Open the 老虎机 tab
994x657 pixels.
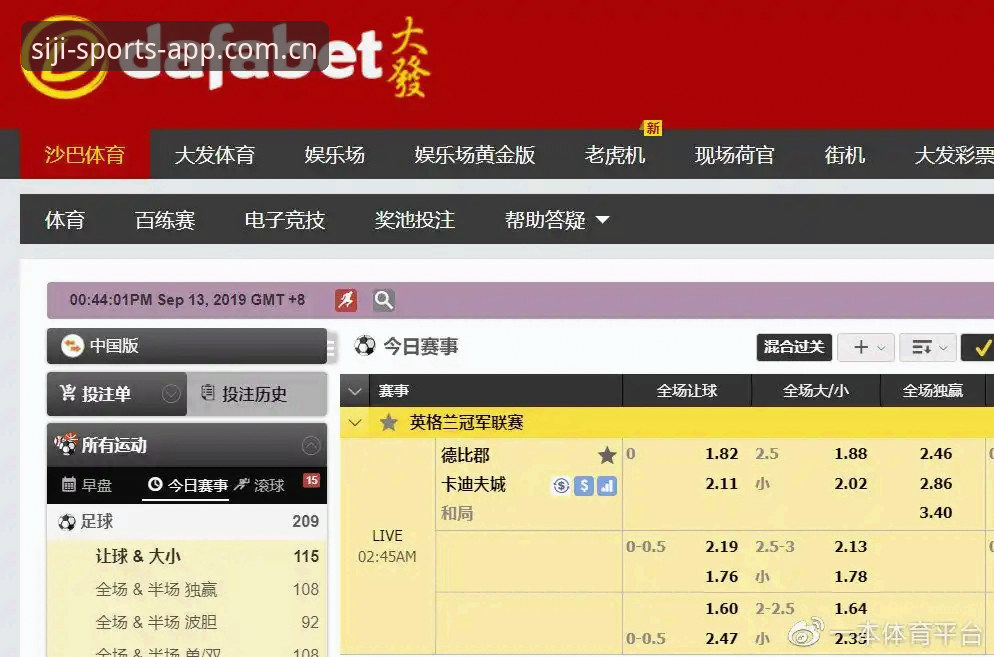pyautogui.click(x=615, y=155)
